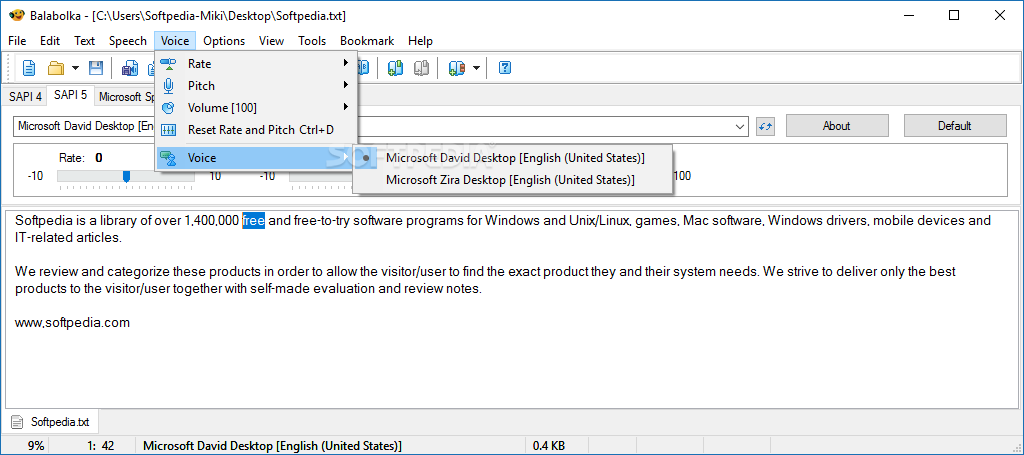Open the Tools menu

click(x=312, y=40)
